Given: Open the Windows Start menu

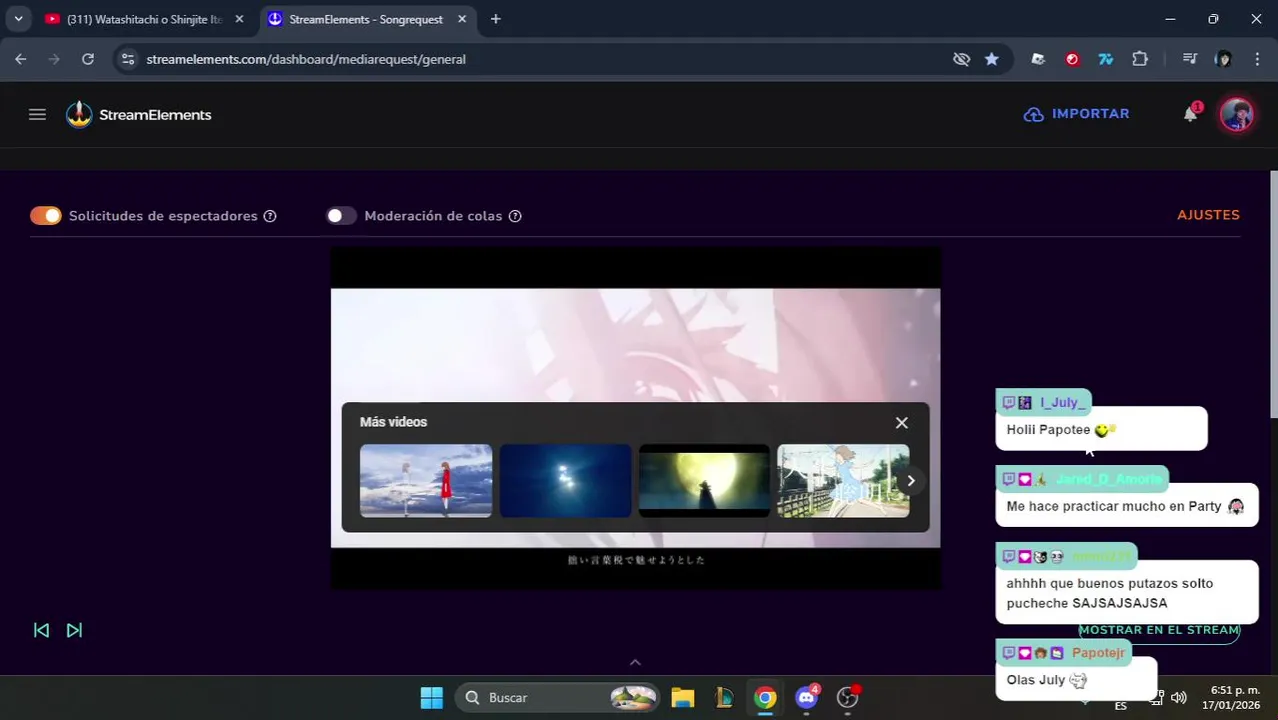Looking at the screenshot, I should tap(431, 698).
